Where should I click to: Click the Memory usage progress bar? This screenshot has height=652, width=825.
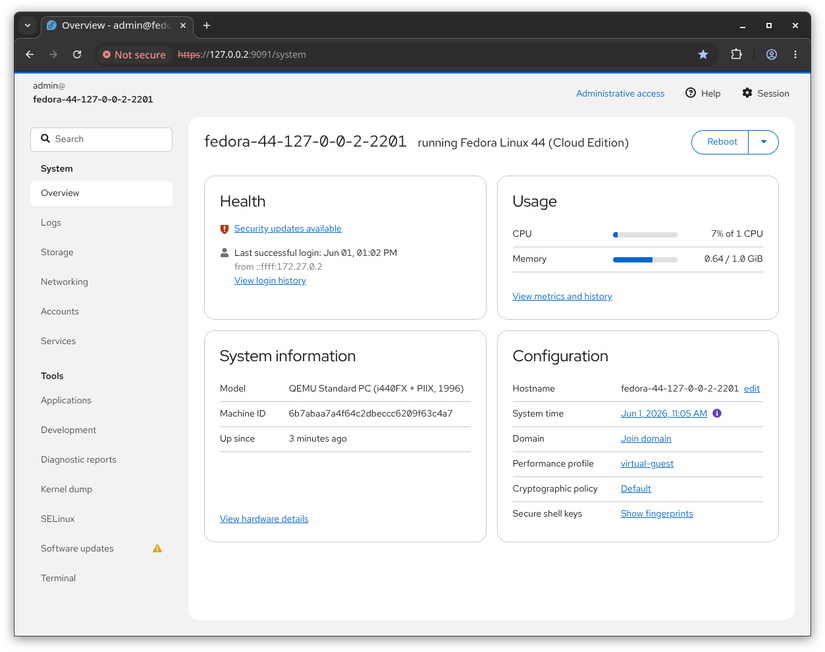coord(645,259)
